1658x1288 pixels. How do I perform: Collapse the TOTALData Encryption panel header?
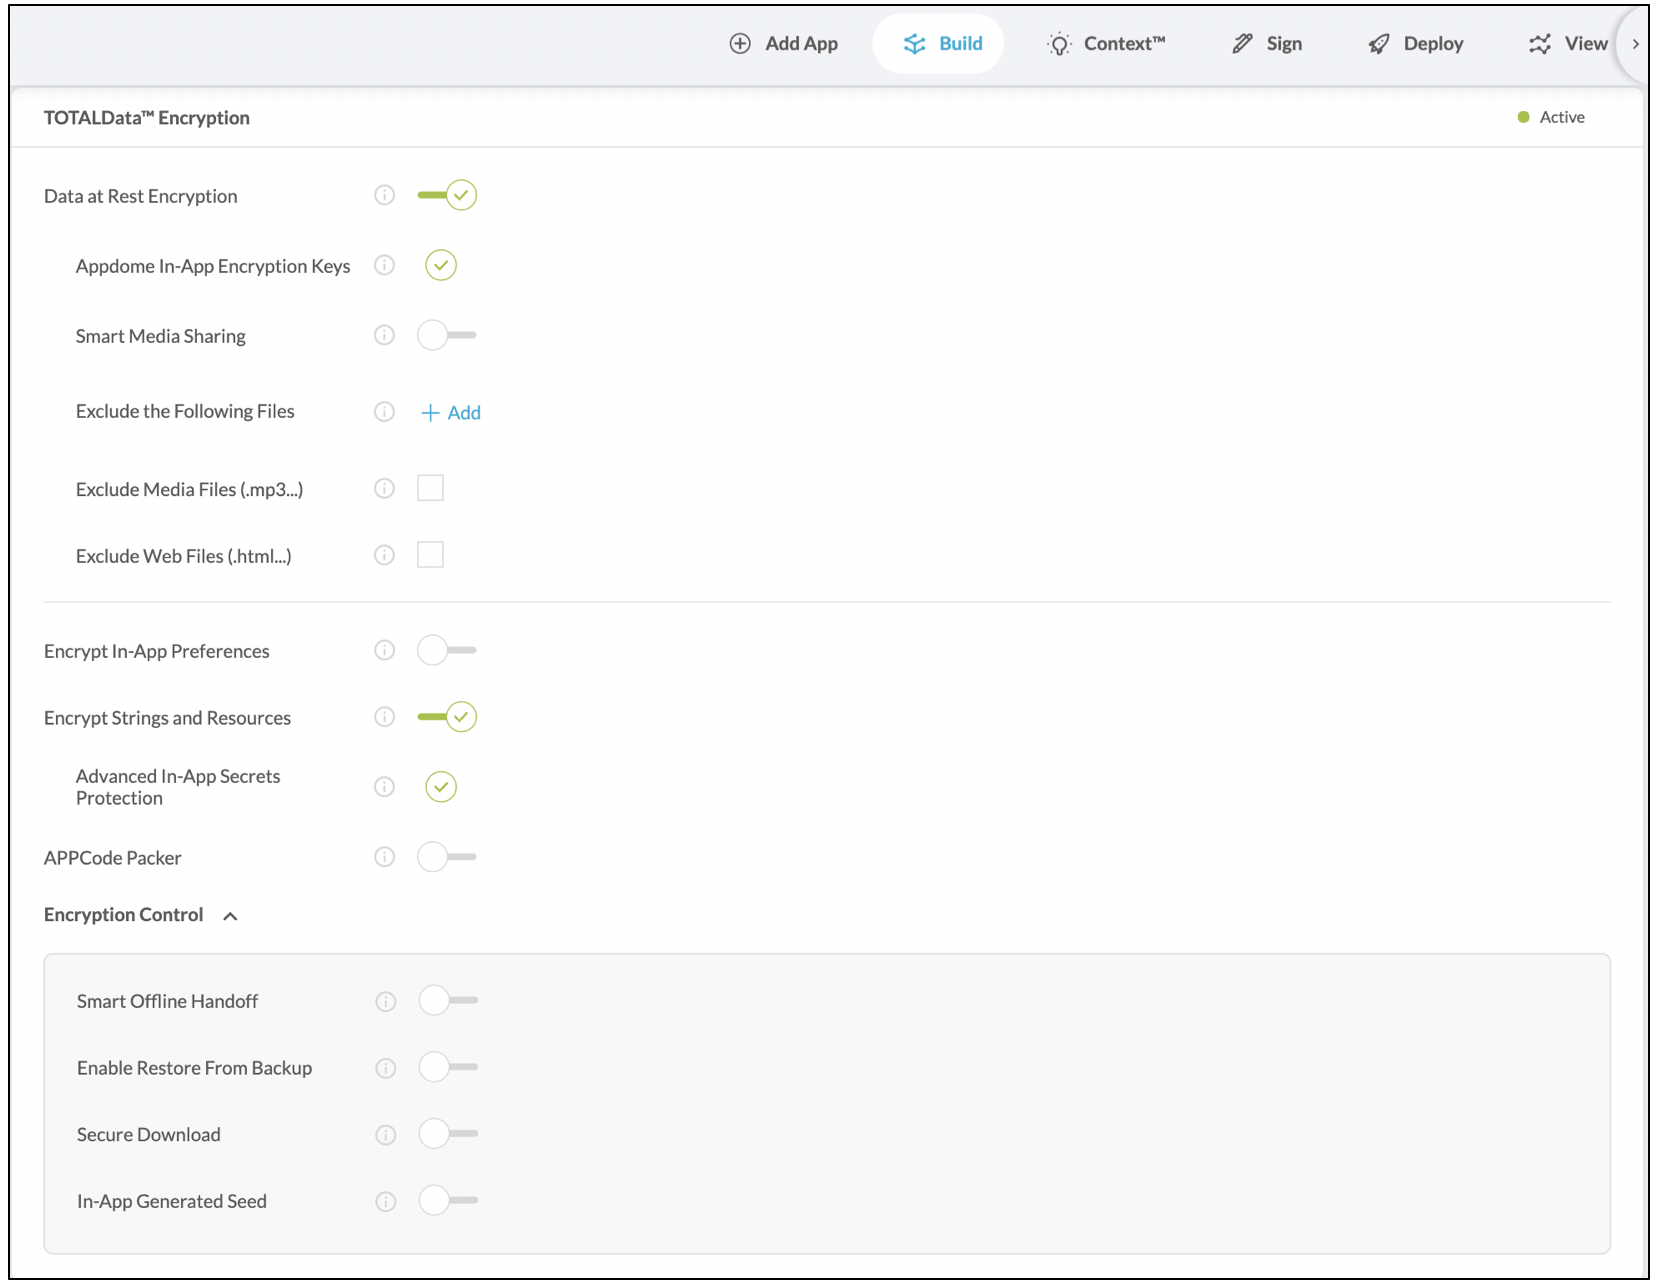point(147,118)
